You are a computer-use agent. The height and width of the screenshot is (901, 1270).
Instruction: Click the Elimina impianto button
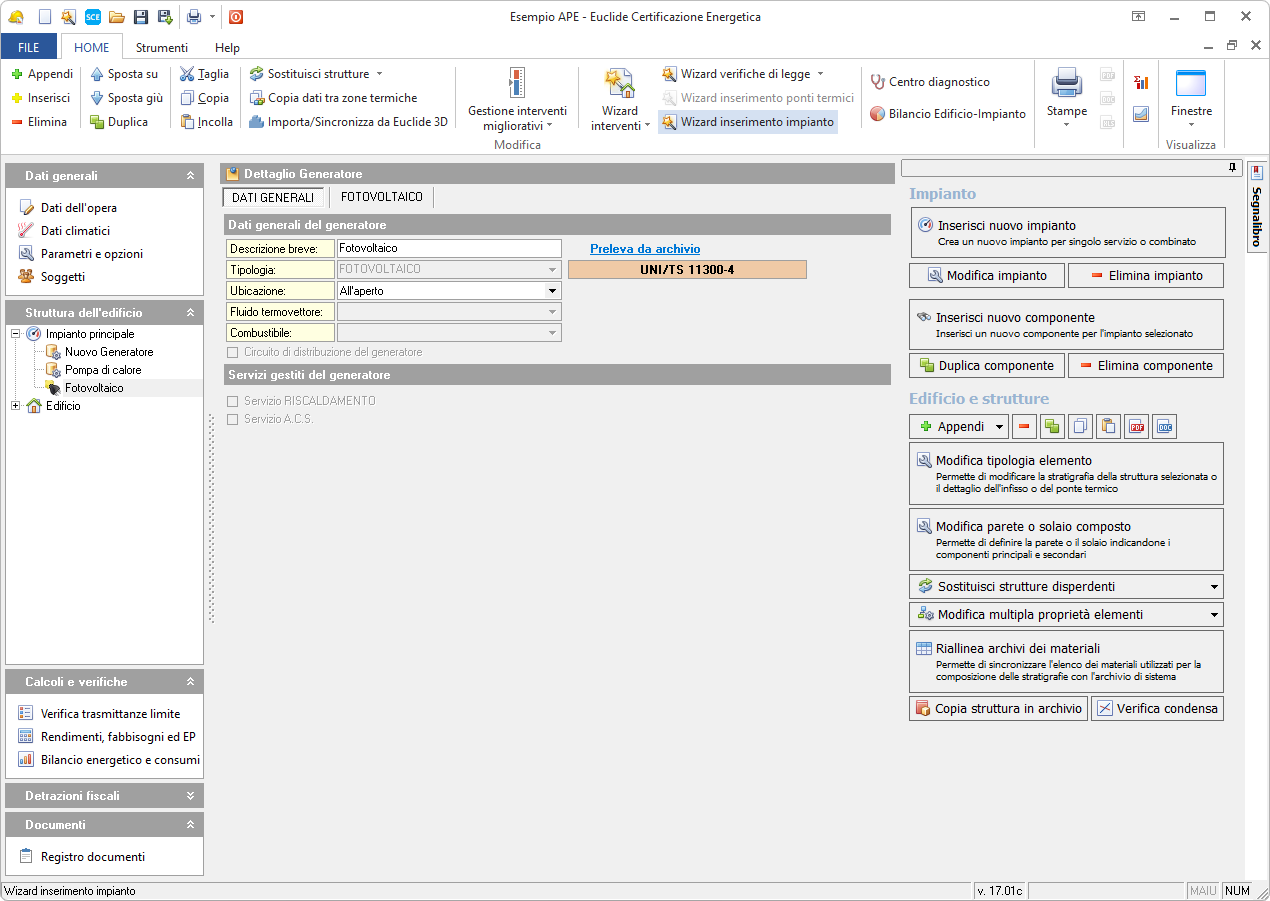pos(1145,276)
